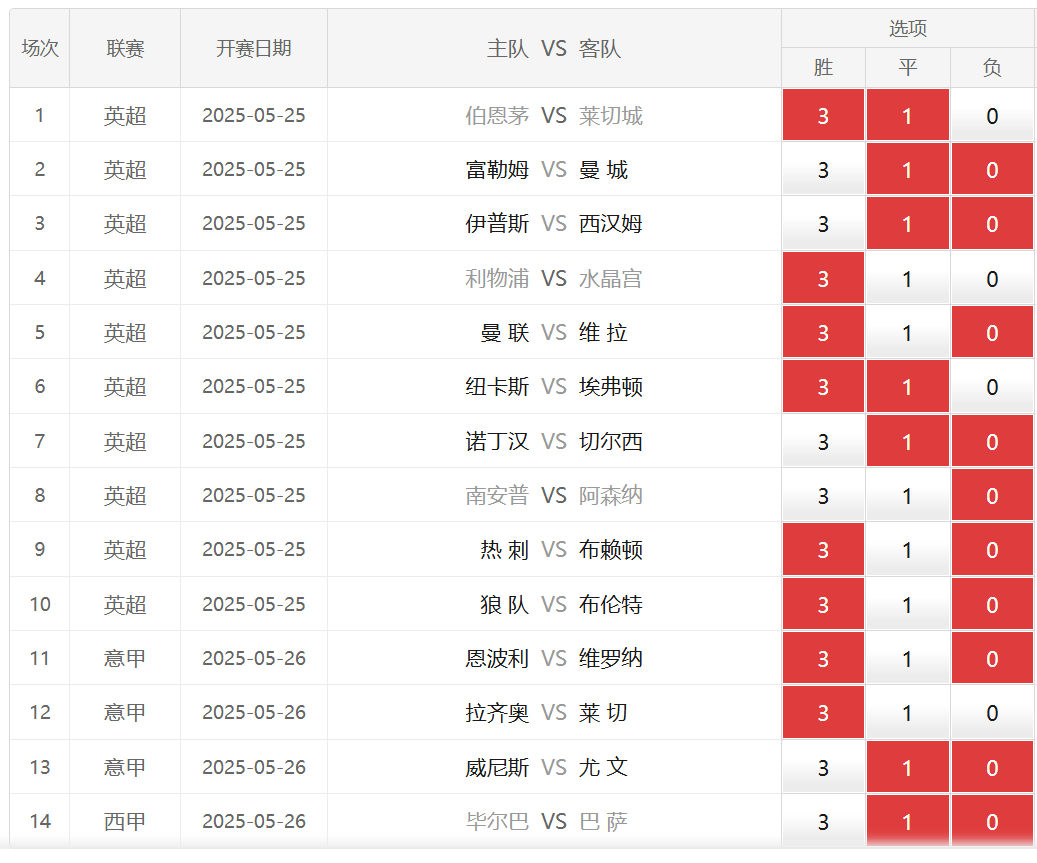1037x863 pixels.
Task: Unselect loss (0) for 曼联 VS 维拉
Action: tap(992, 332)
